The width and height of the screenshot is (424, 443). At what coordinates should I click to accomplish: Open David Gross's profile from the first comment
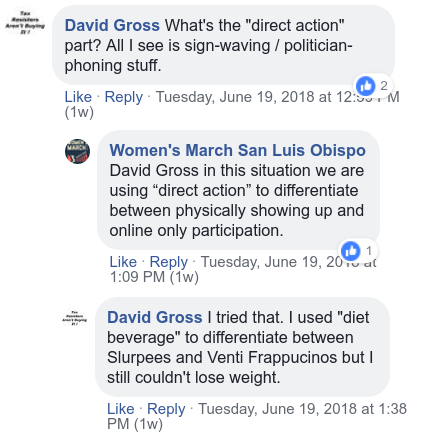pos(112,26)
